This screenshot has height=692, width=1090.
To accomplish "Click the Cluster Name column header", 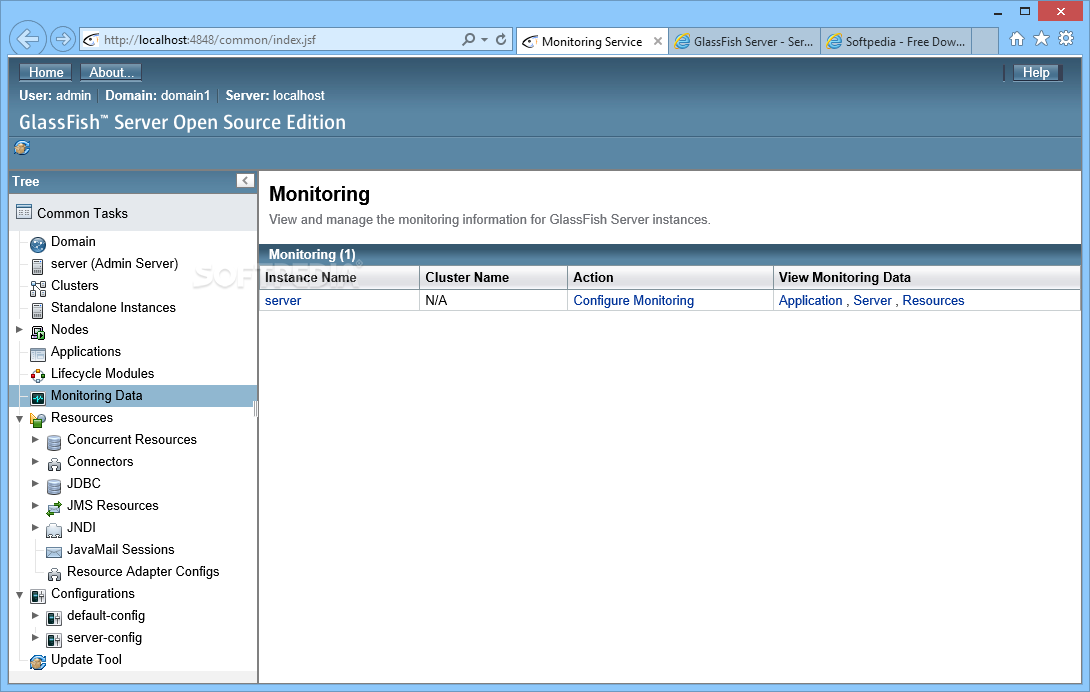I will click(494, 277).
